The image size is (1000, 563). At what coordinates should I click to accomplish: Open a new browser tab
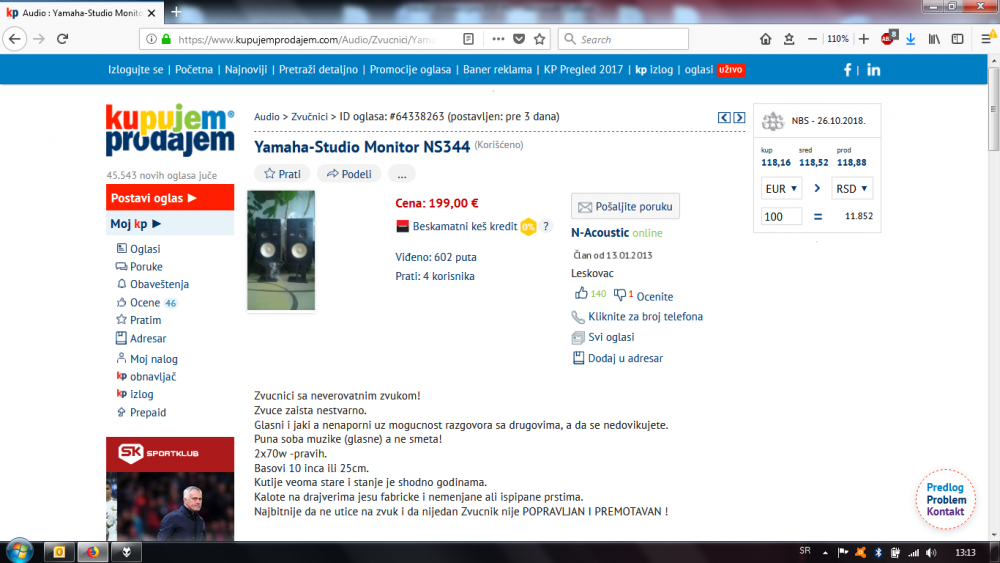(177, 12)
